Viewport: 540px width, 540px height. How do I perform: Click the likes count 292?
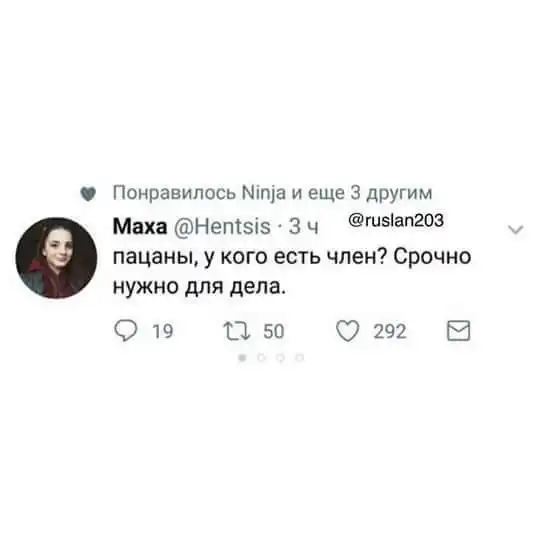pyautogui.click(x=390, y=331)
